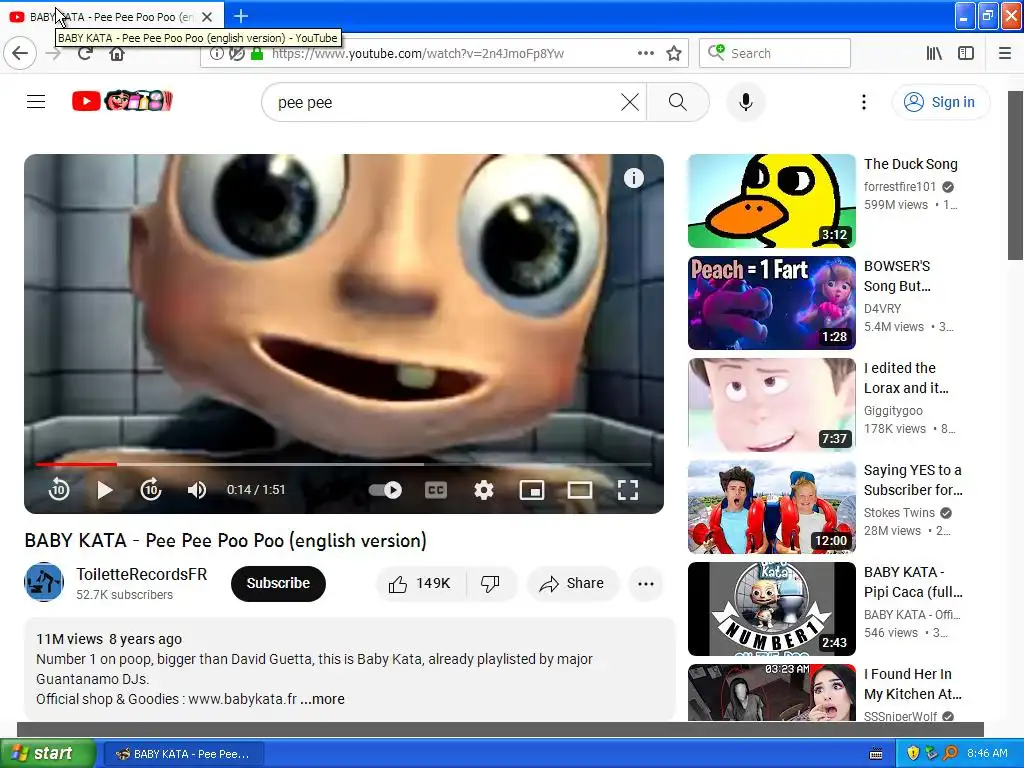Start voice search with microphone icon
This screenshot has width=1024, height=768.
click(746, 102)
